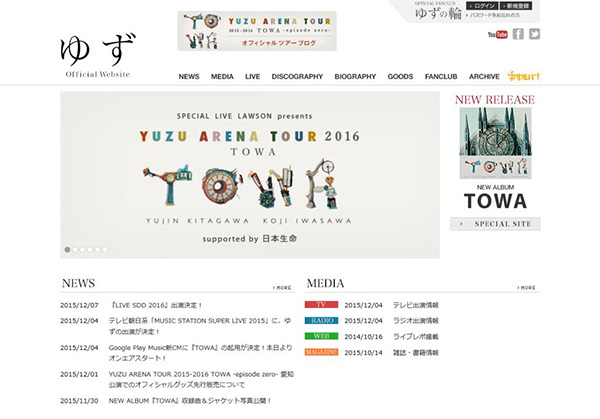Open the 『LIVE SDD 2016』 news item
This screenshot has height=419, width=600.
(156, 305)
